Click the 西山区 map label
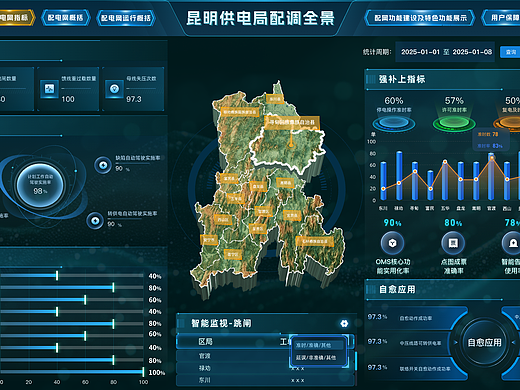This screenshot has width=520, height=390. click(x=223, y=219)
